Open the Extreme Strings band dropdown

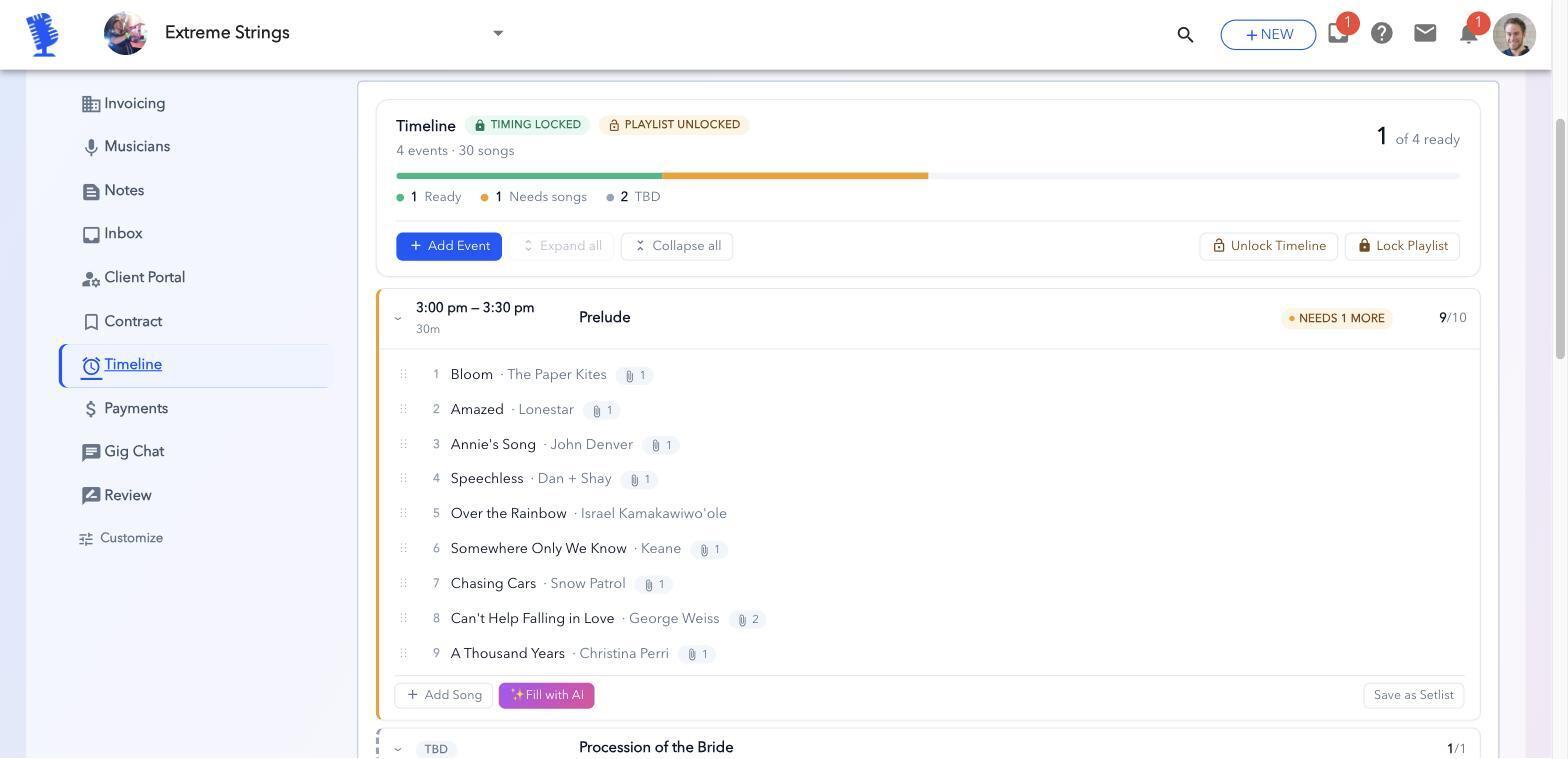pyautogui.click(x=498, y=33)
